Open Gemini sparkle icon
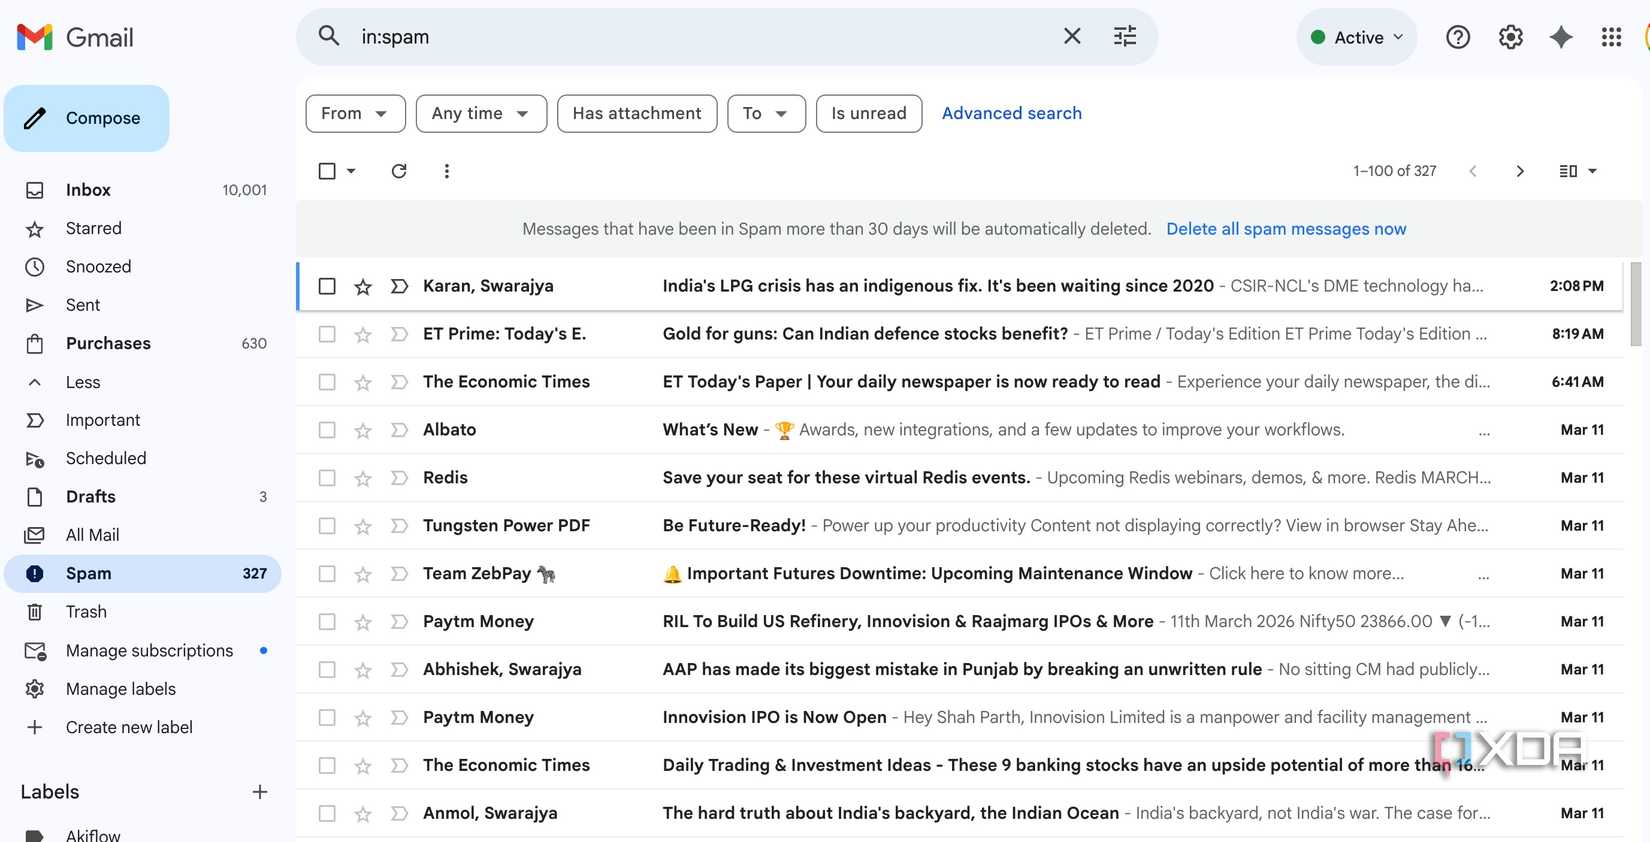 [1561, 37]
